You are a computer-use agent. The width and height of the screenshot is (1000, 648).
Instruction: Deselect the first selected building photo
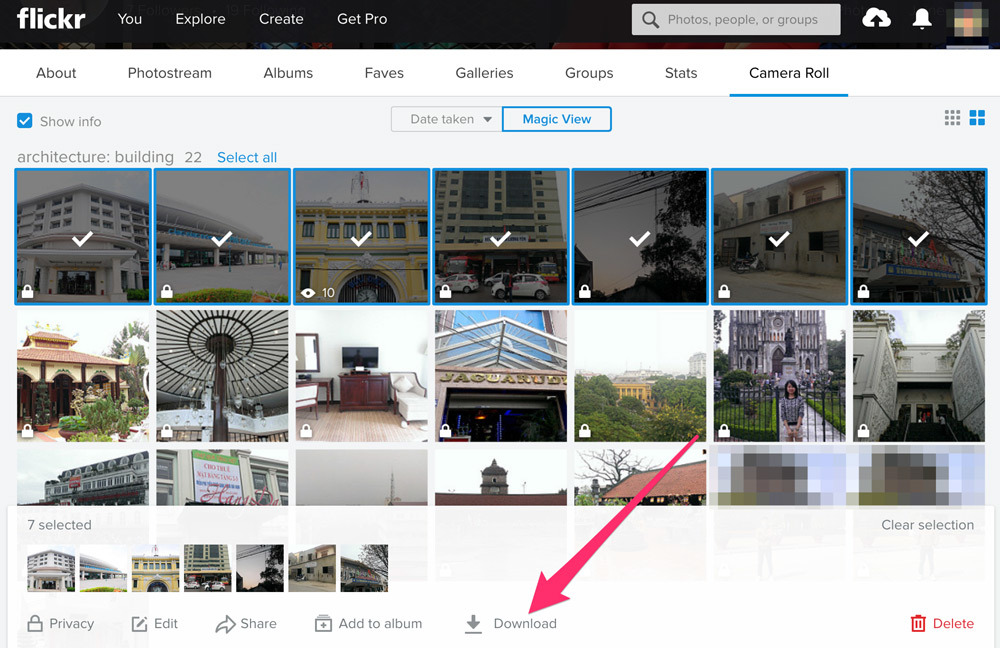83,237
